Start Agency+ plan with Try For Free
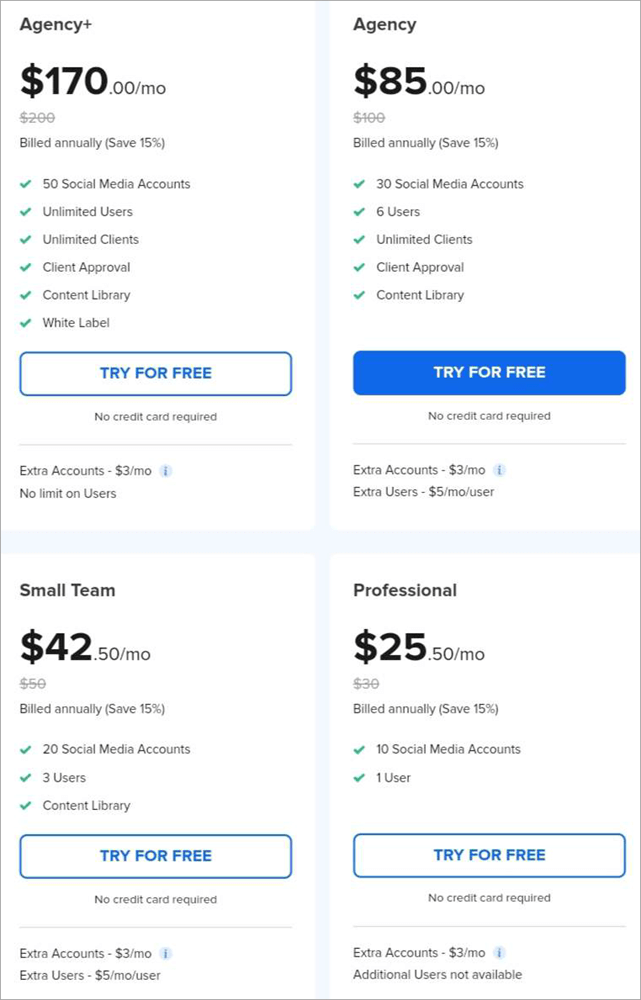 click(156, 374)
